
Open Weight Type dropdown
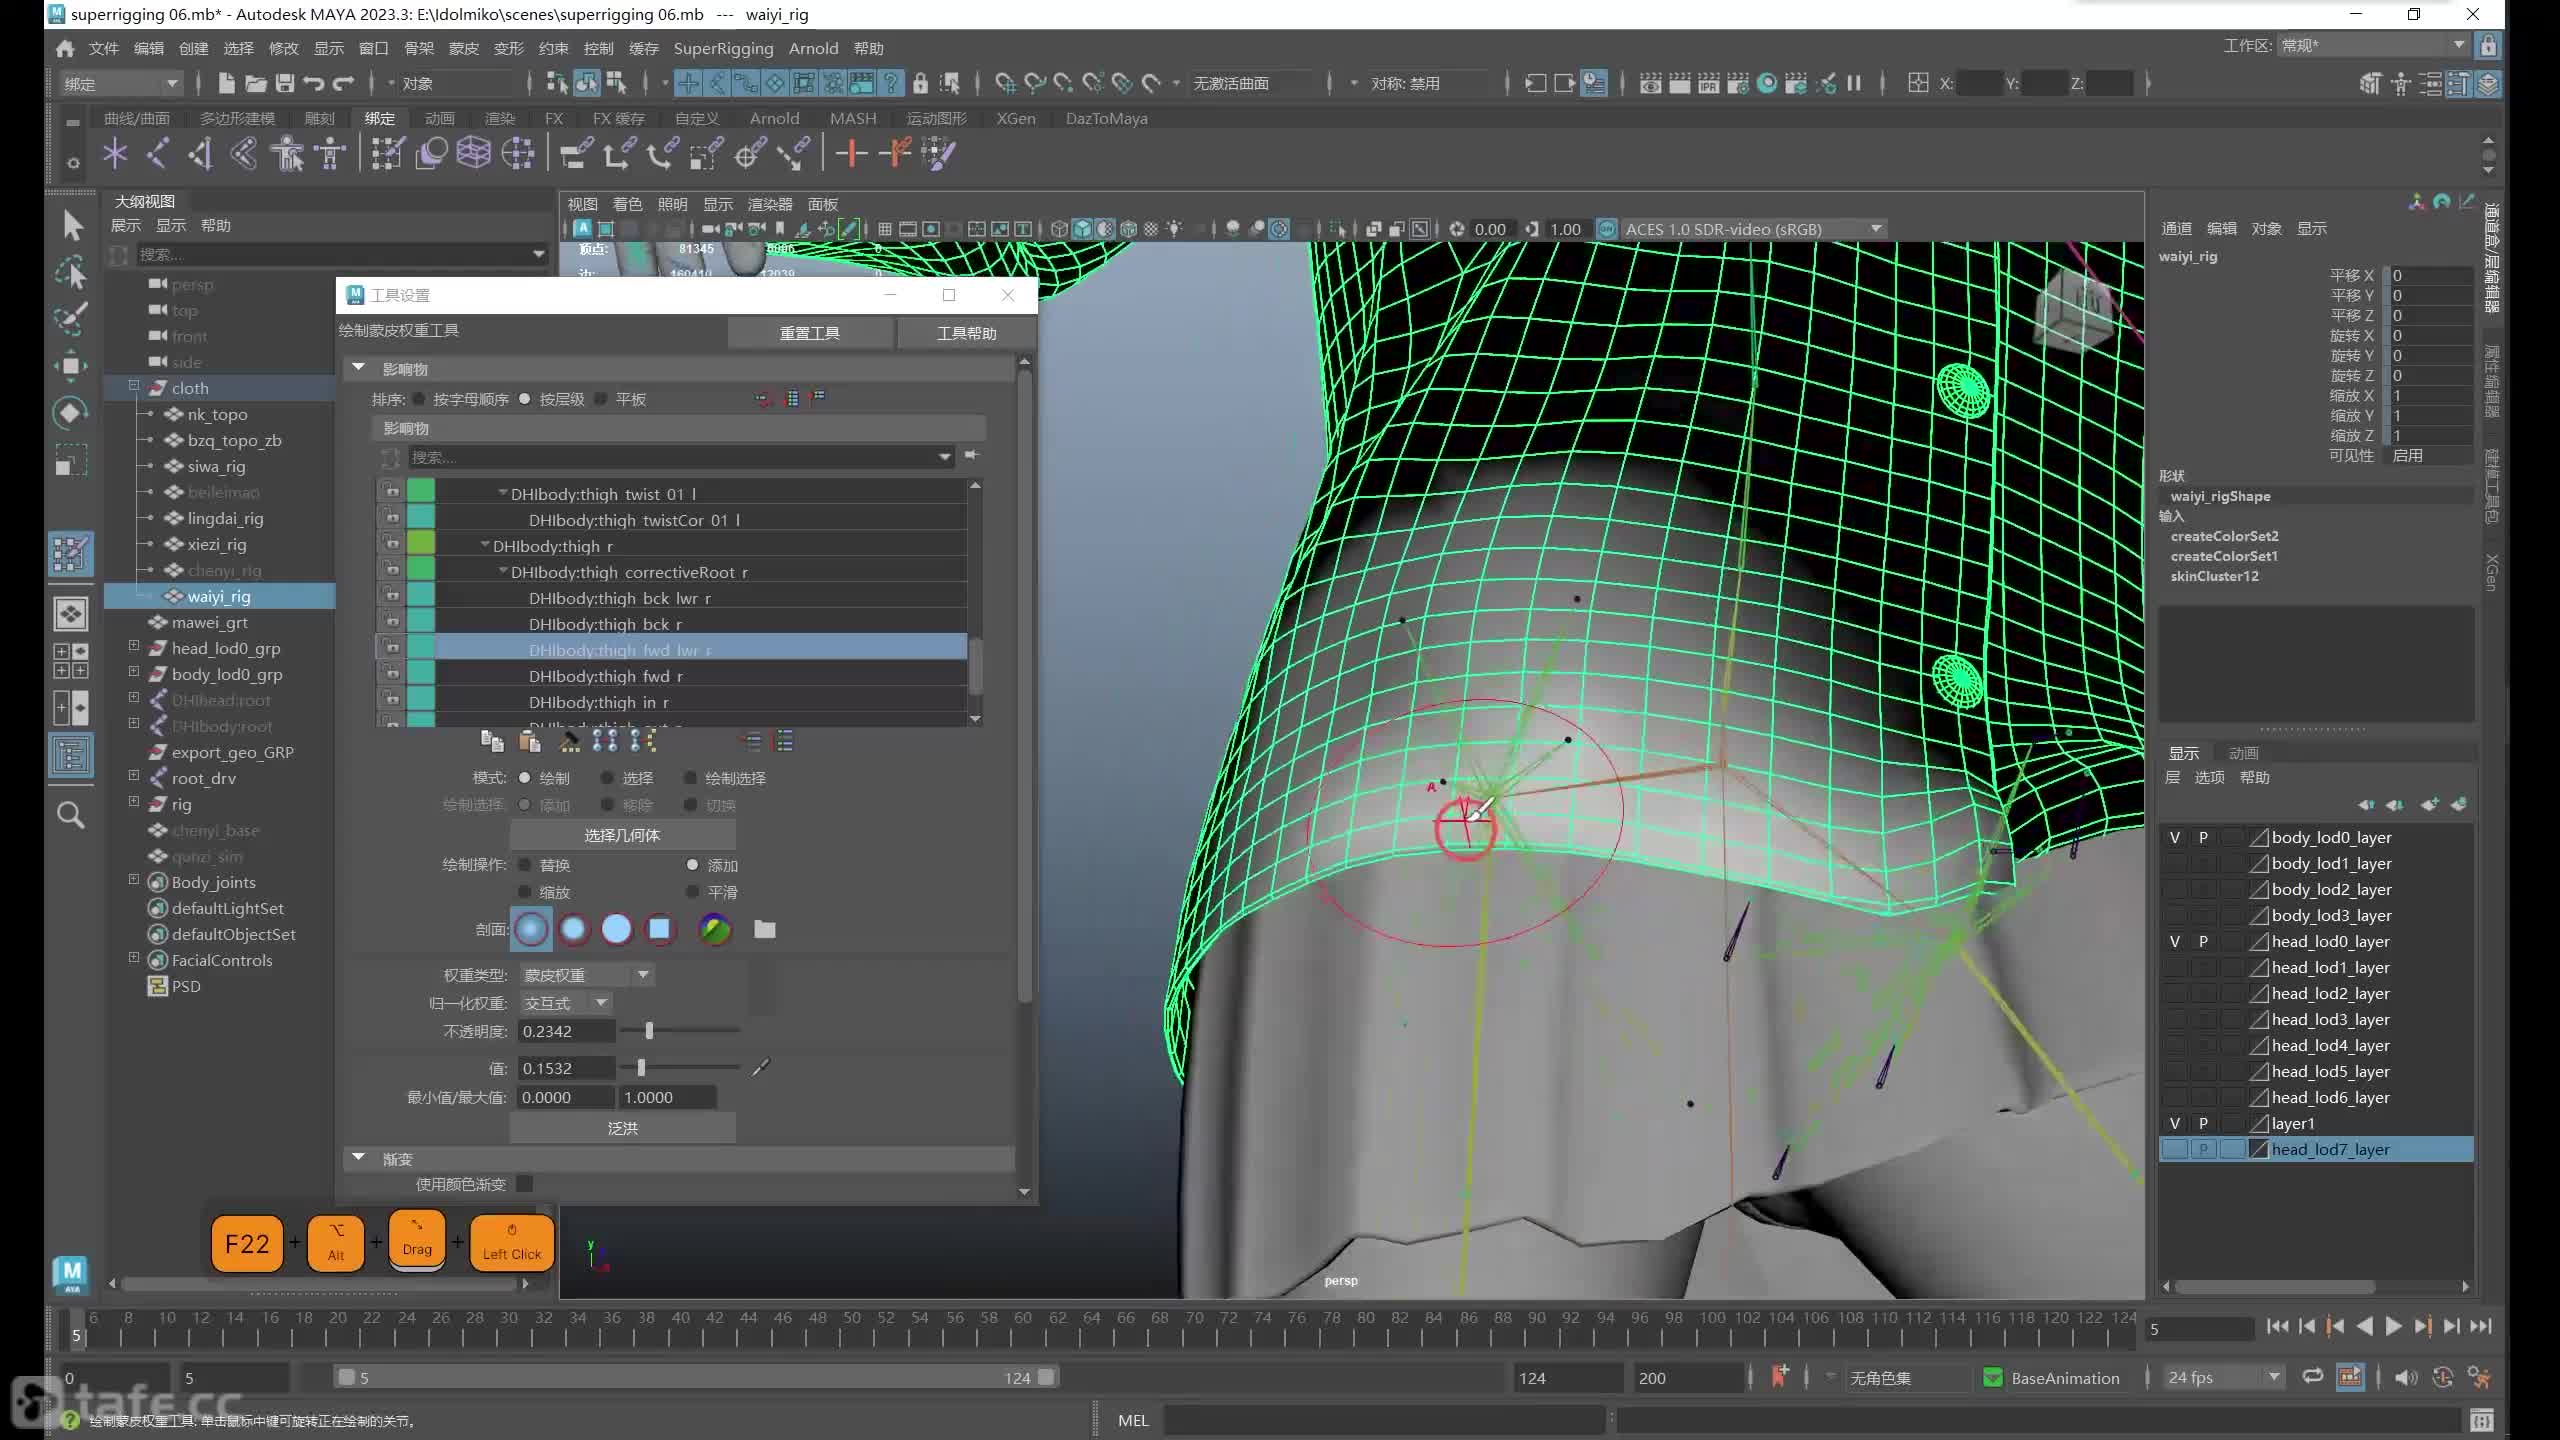coord(586,975)
